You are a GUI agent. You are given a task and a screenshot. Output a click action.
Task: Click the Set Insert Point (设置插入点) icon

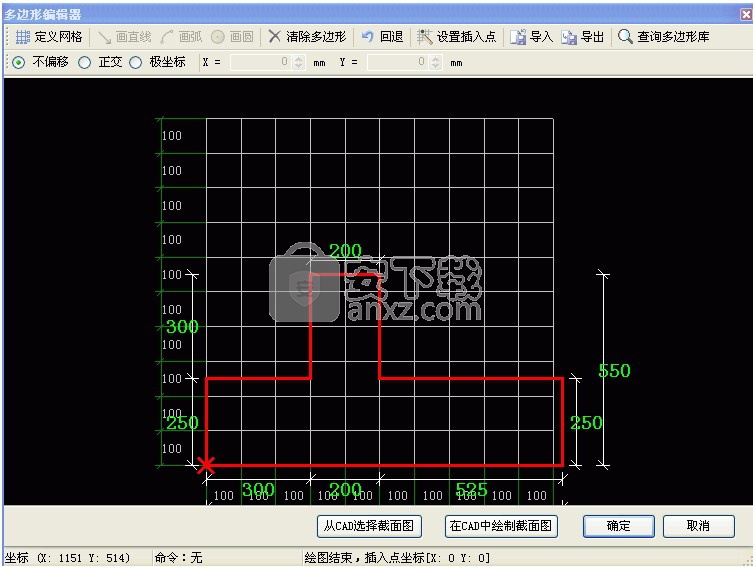pos(424,37)
